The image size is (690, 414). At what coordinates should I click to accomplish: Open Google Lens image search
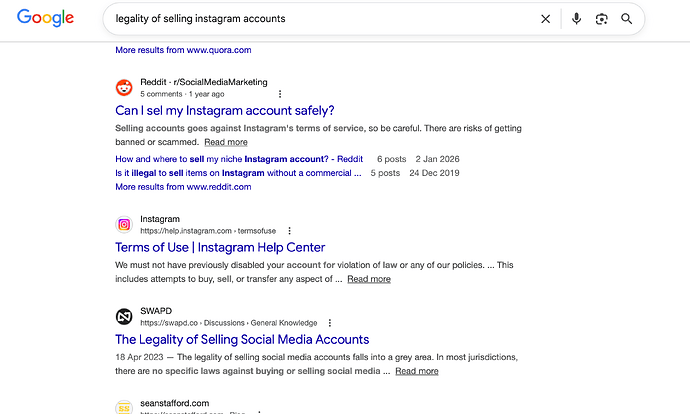coord(601,19)
